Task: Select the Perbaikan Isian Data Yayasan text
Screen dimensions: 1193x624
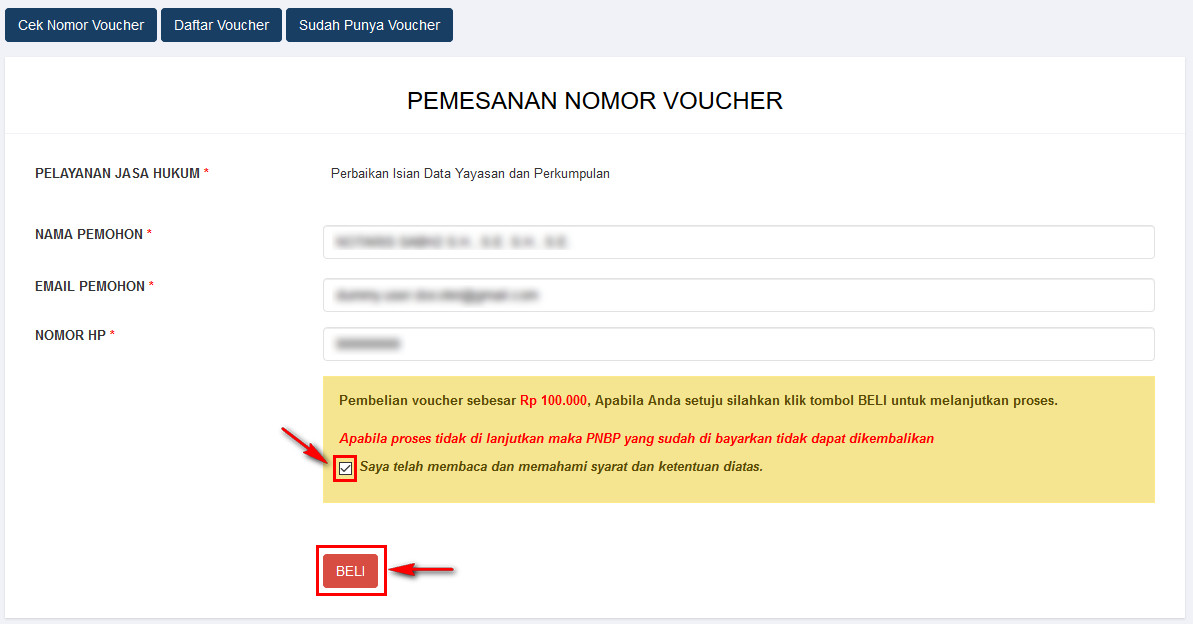Action: pyautogui.click(x=470, y=174)
